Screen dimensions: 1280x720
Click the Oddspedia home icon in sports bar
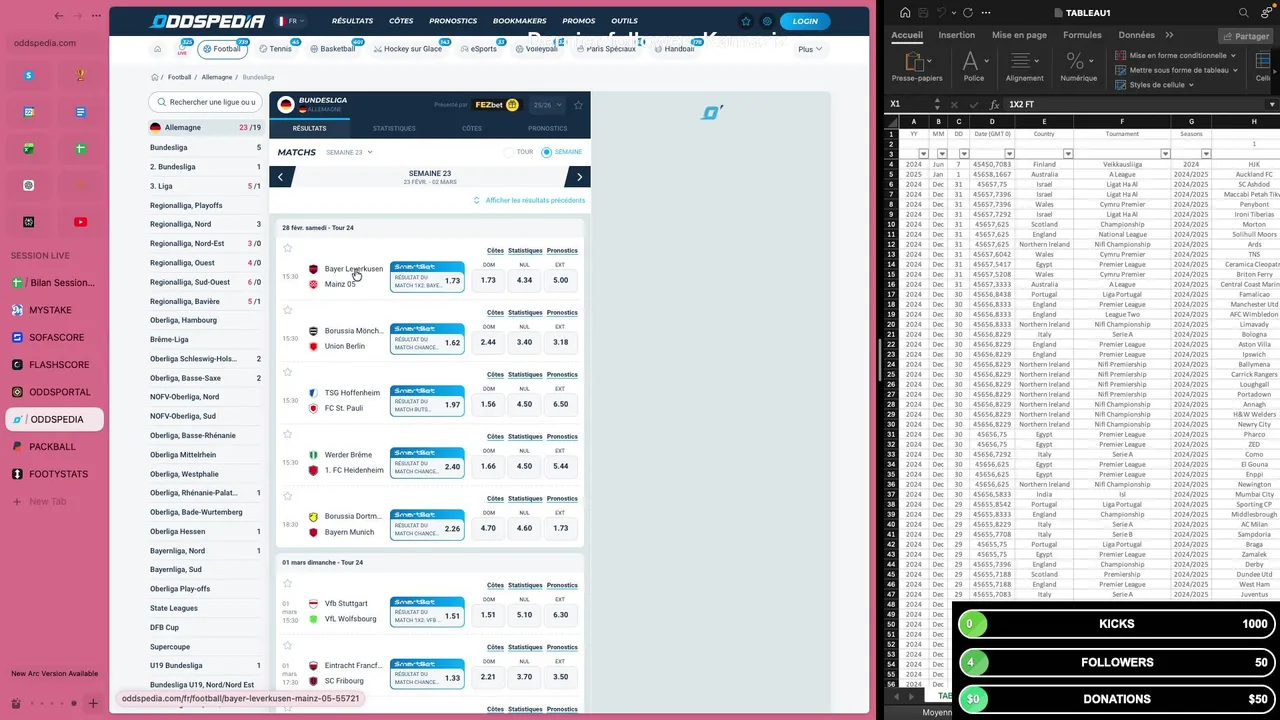(157, 49)
